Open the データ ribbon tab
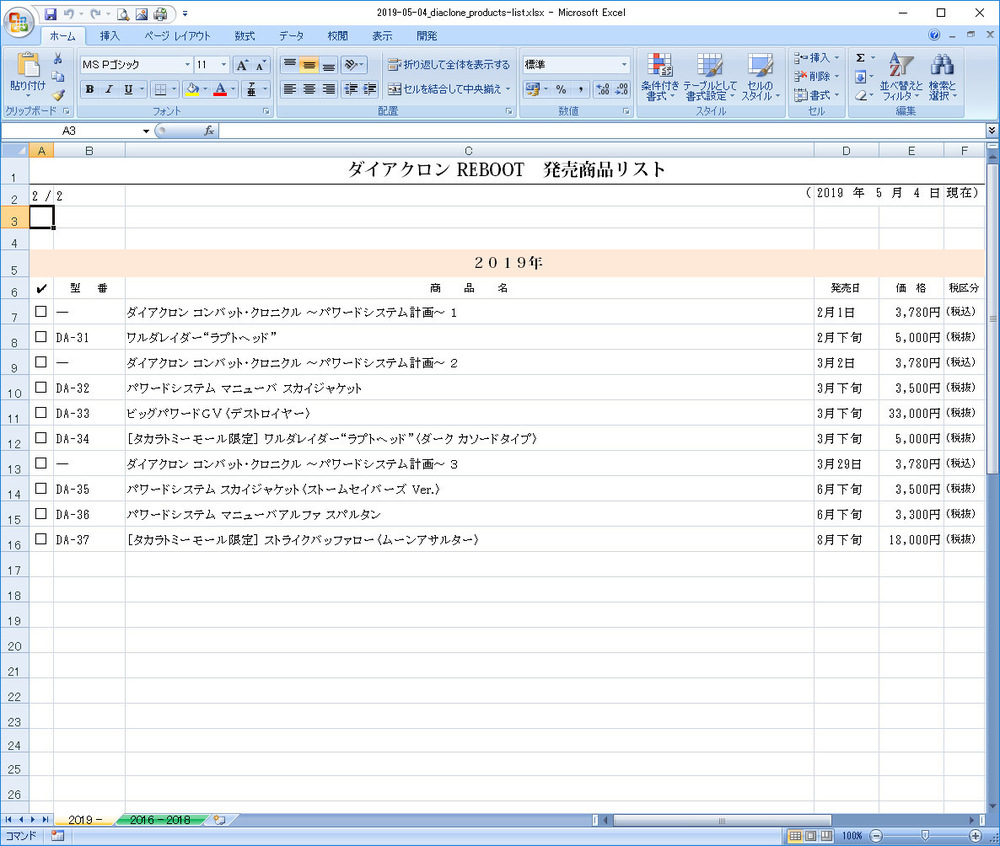The image size is (1000, 846). 291,36
